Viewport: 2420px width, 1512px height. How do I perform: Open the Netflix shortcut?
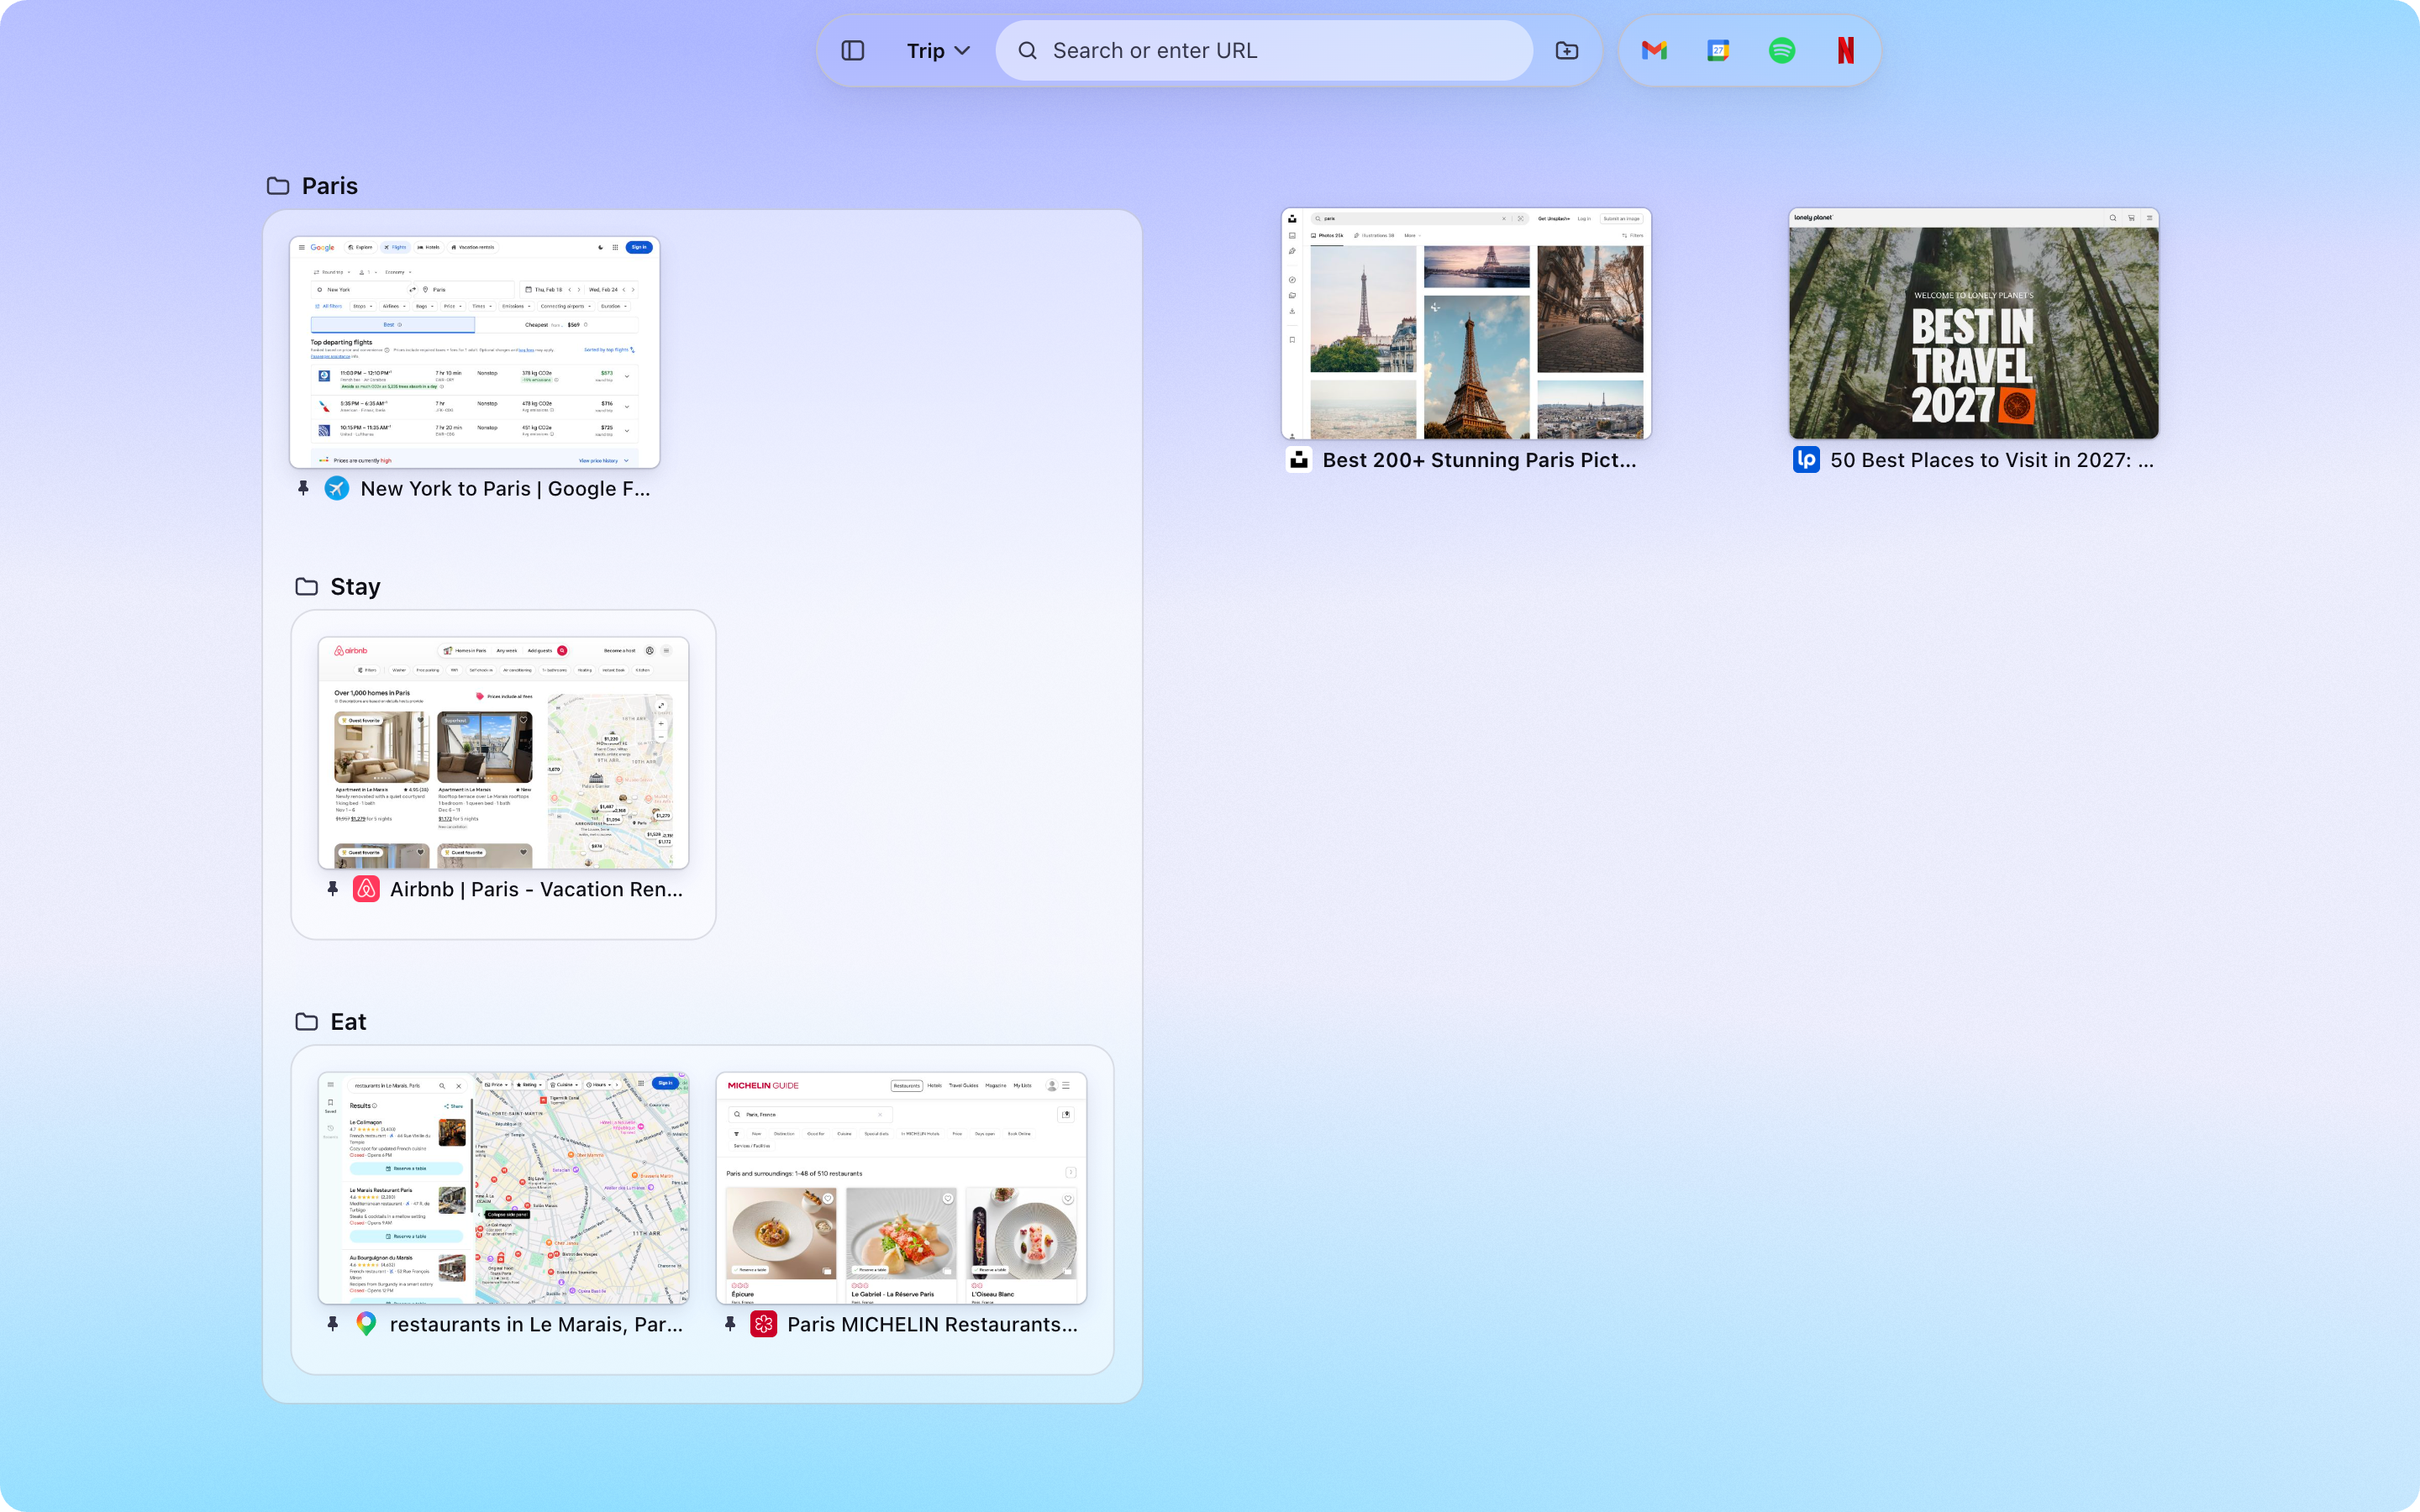tap(1846, 51)
